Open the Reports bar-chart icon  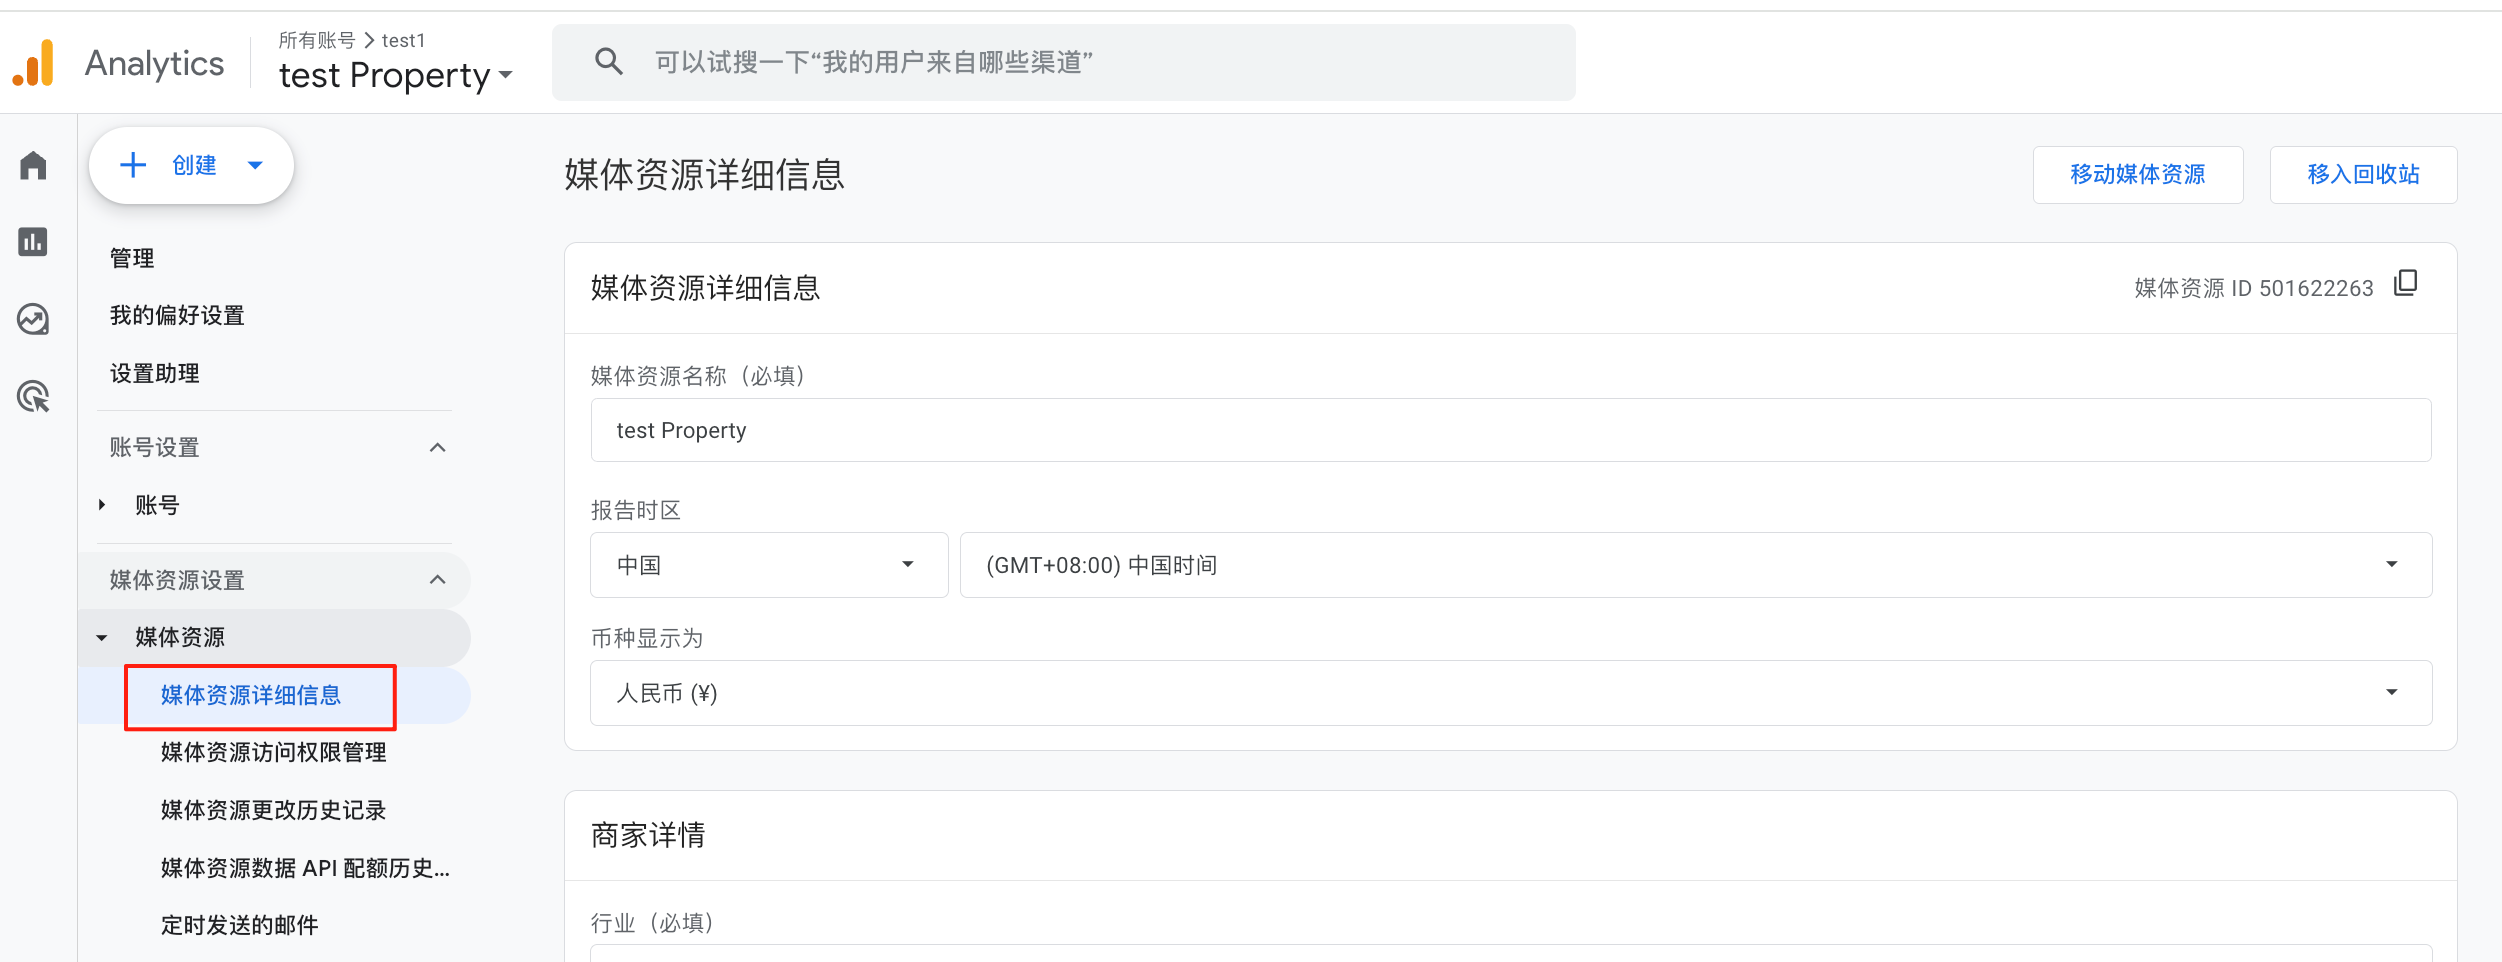pos(32,242)
